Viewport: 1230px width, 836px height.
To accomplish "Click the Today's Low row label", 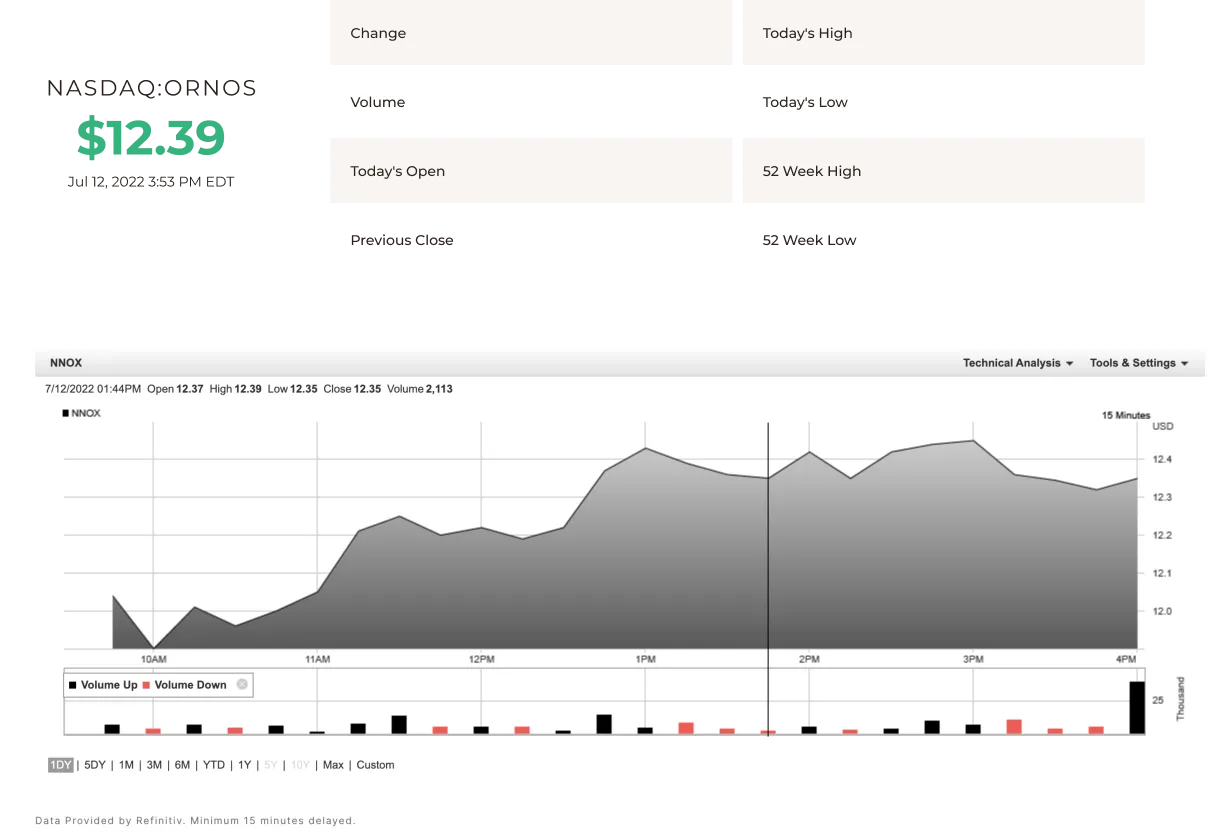I will coord(805,102).
